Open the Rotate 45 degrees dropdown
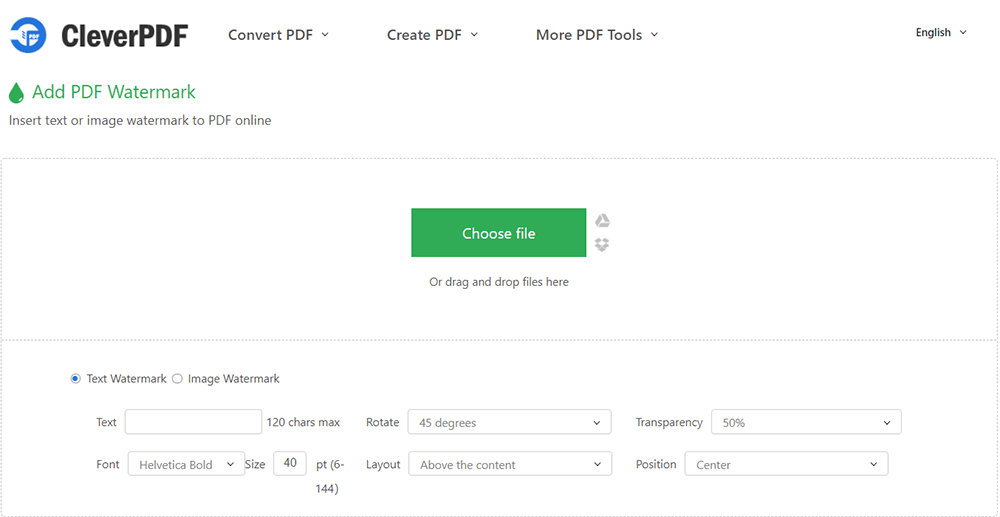 click(x=509, y=423)
